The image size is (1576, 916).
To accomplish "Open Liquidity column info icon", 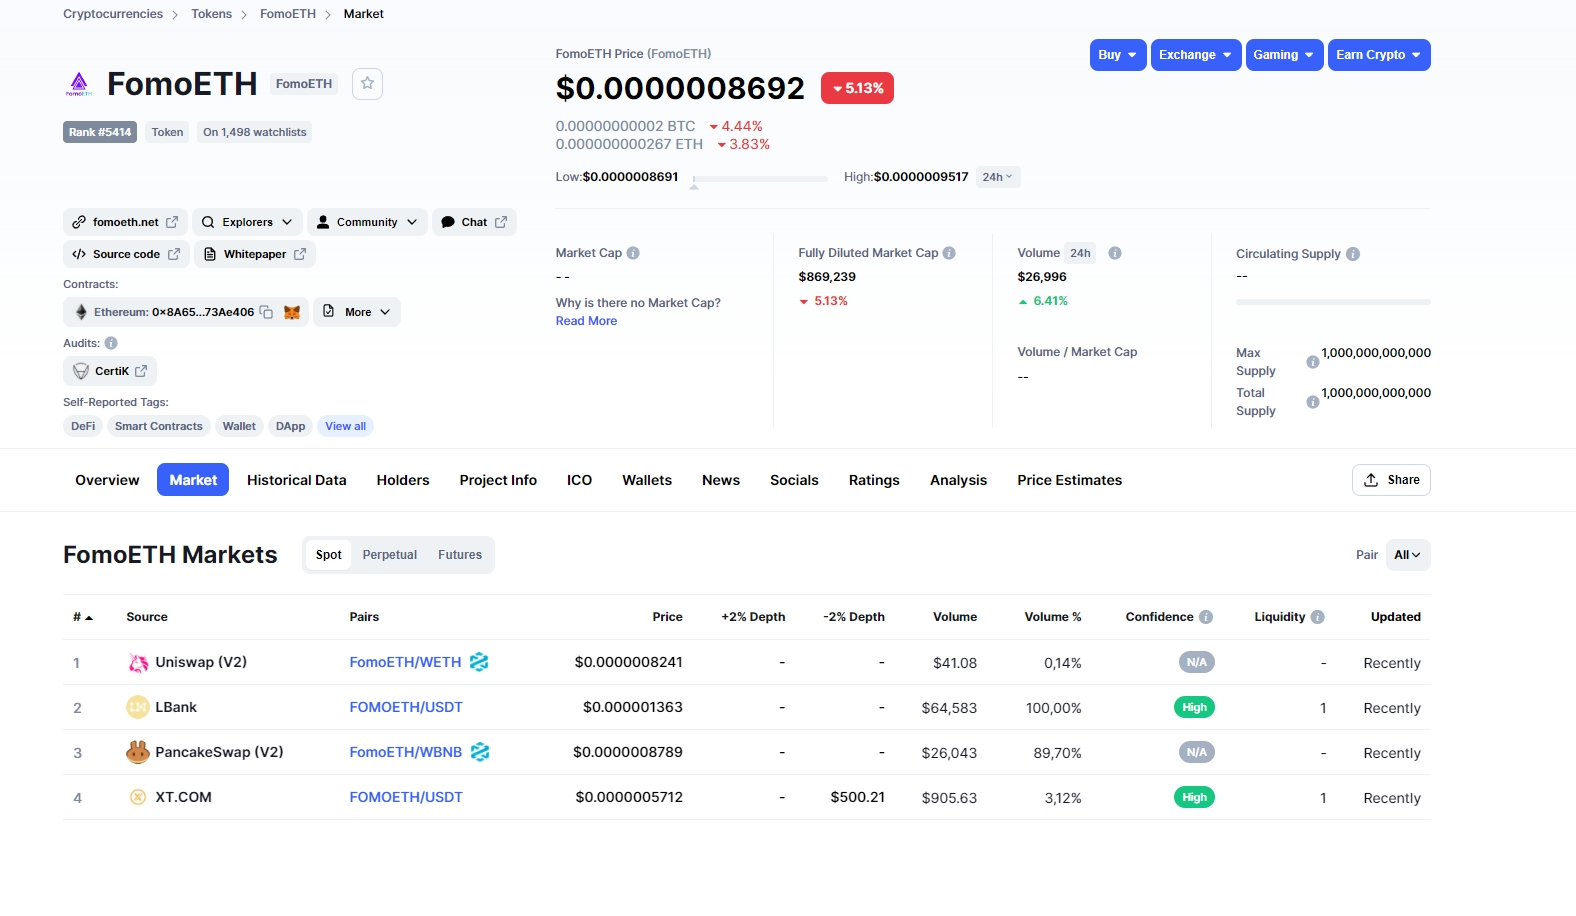I will tap(1318, 617).
